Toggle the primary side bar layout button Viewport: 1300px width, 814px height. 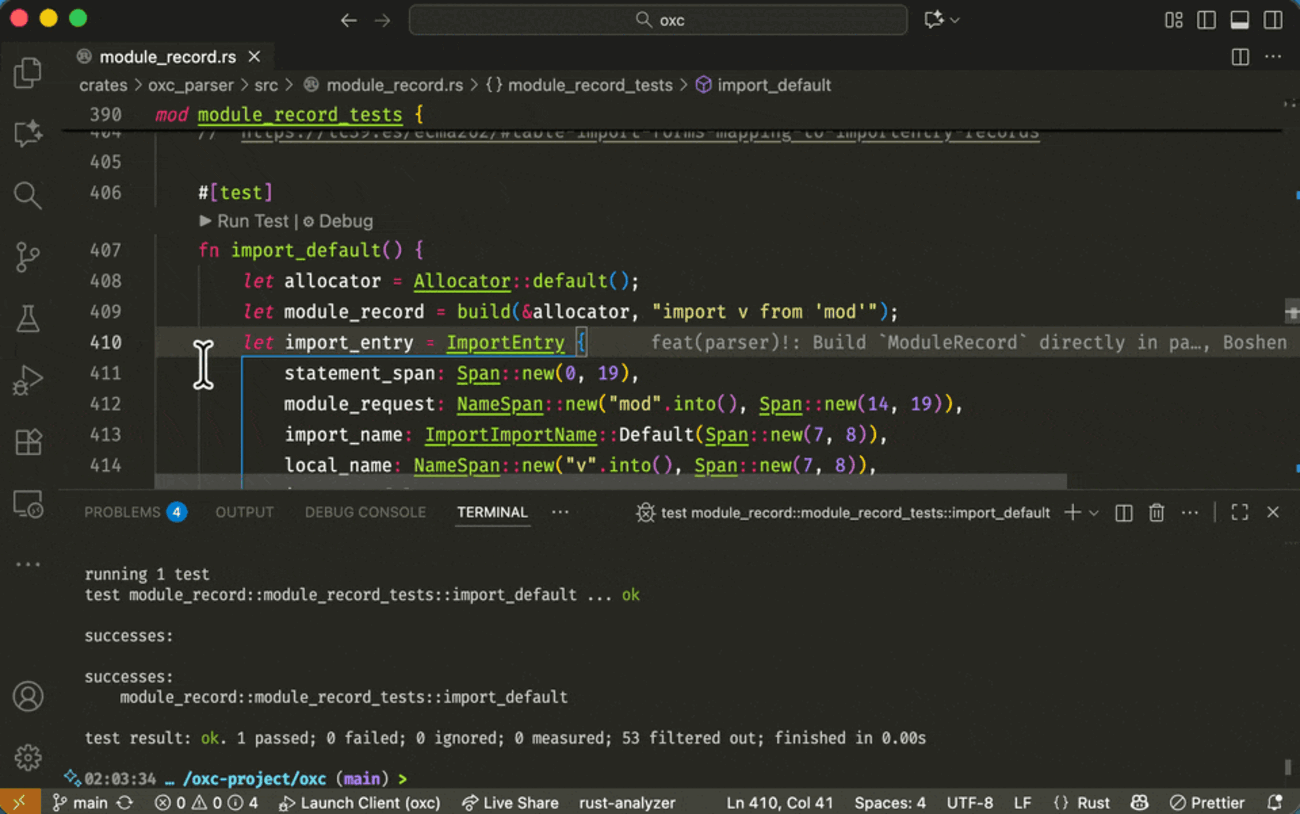click(x=1207, y=20)
